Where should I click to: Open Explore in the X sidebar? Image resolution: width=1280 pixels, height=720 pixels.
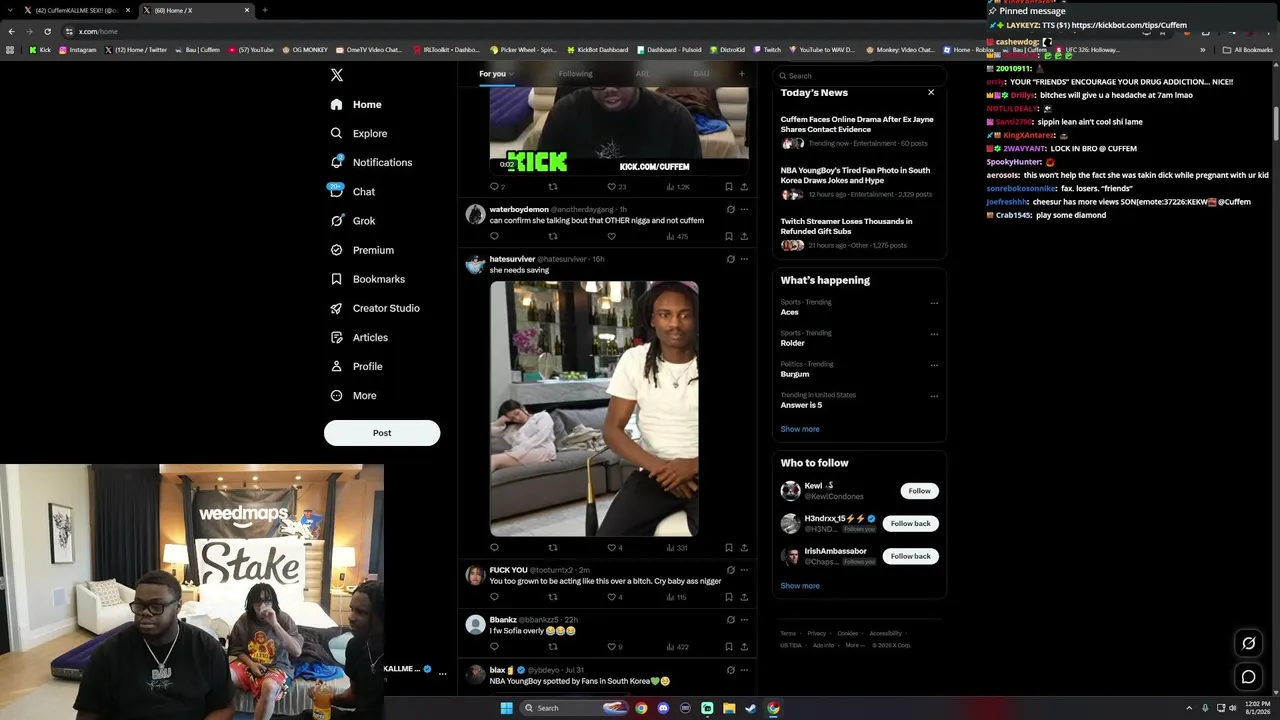tap(358, 133)
